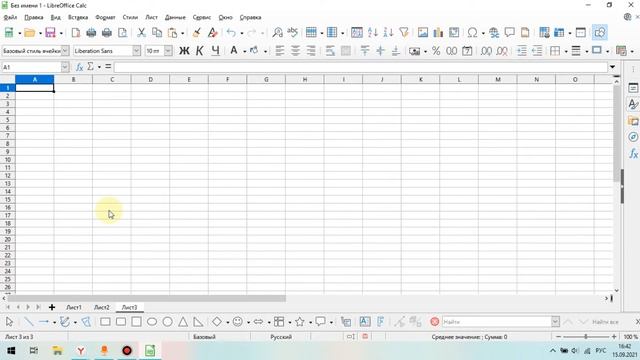Open sidebar Functions fx icon
640x360 pixels.
pyautogui.click(x=633, y=153)
